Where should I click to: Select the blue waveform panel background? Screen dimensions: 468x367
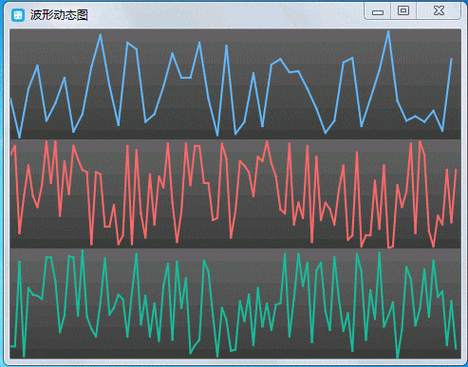pyautogui.click(x=235, y=84)
